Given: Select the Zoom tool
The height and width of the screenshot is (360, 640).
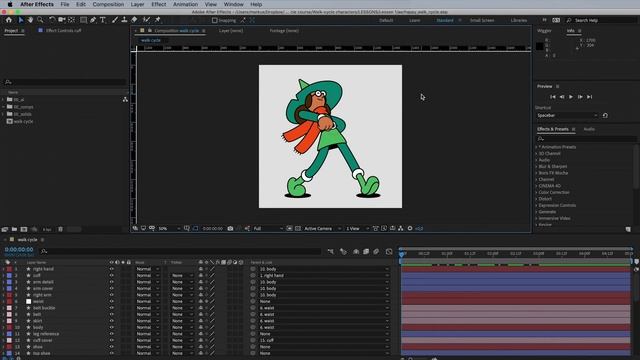Looking at the screenshot, I should click(40, 20).
